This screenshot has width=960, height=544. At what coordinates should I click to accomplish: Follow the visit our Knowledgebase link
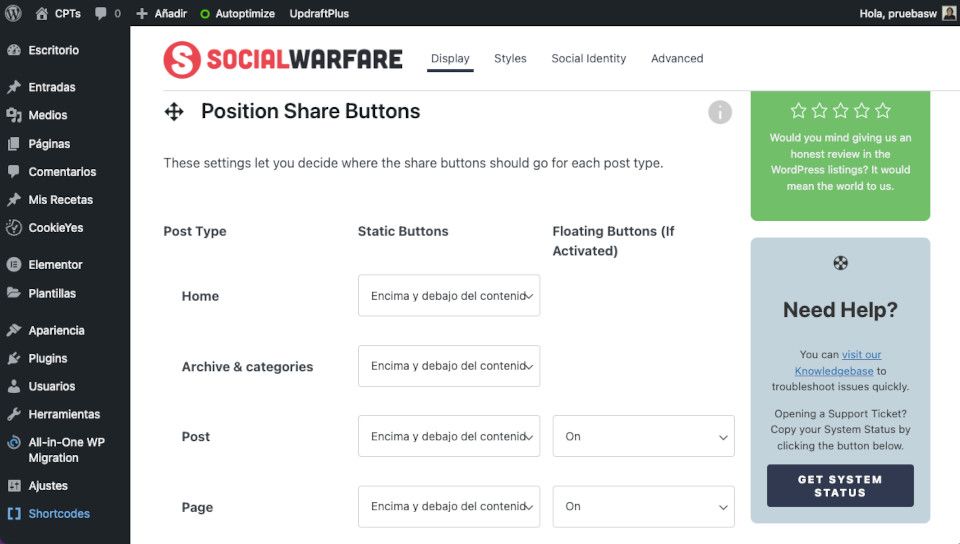click(x=838, y=363)
